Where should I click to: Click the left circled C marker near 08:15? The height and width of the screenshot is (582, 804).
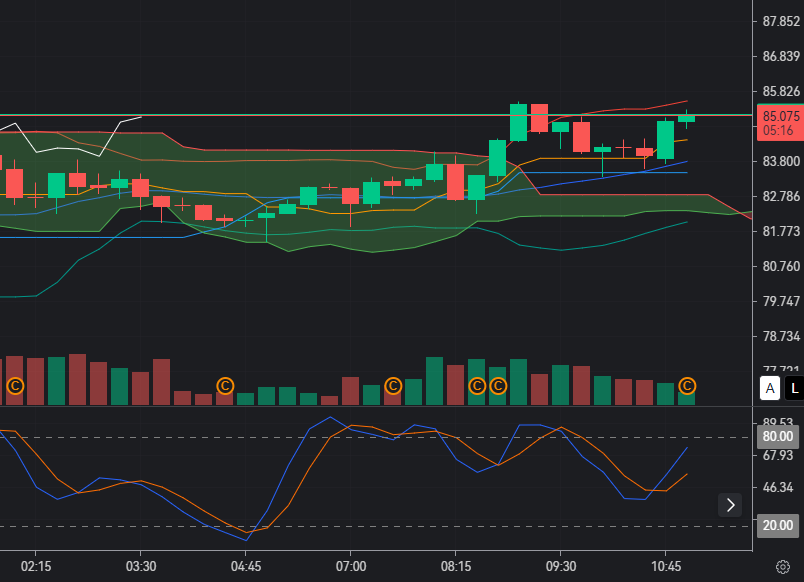477,385
